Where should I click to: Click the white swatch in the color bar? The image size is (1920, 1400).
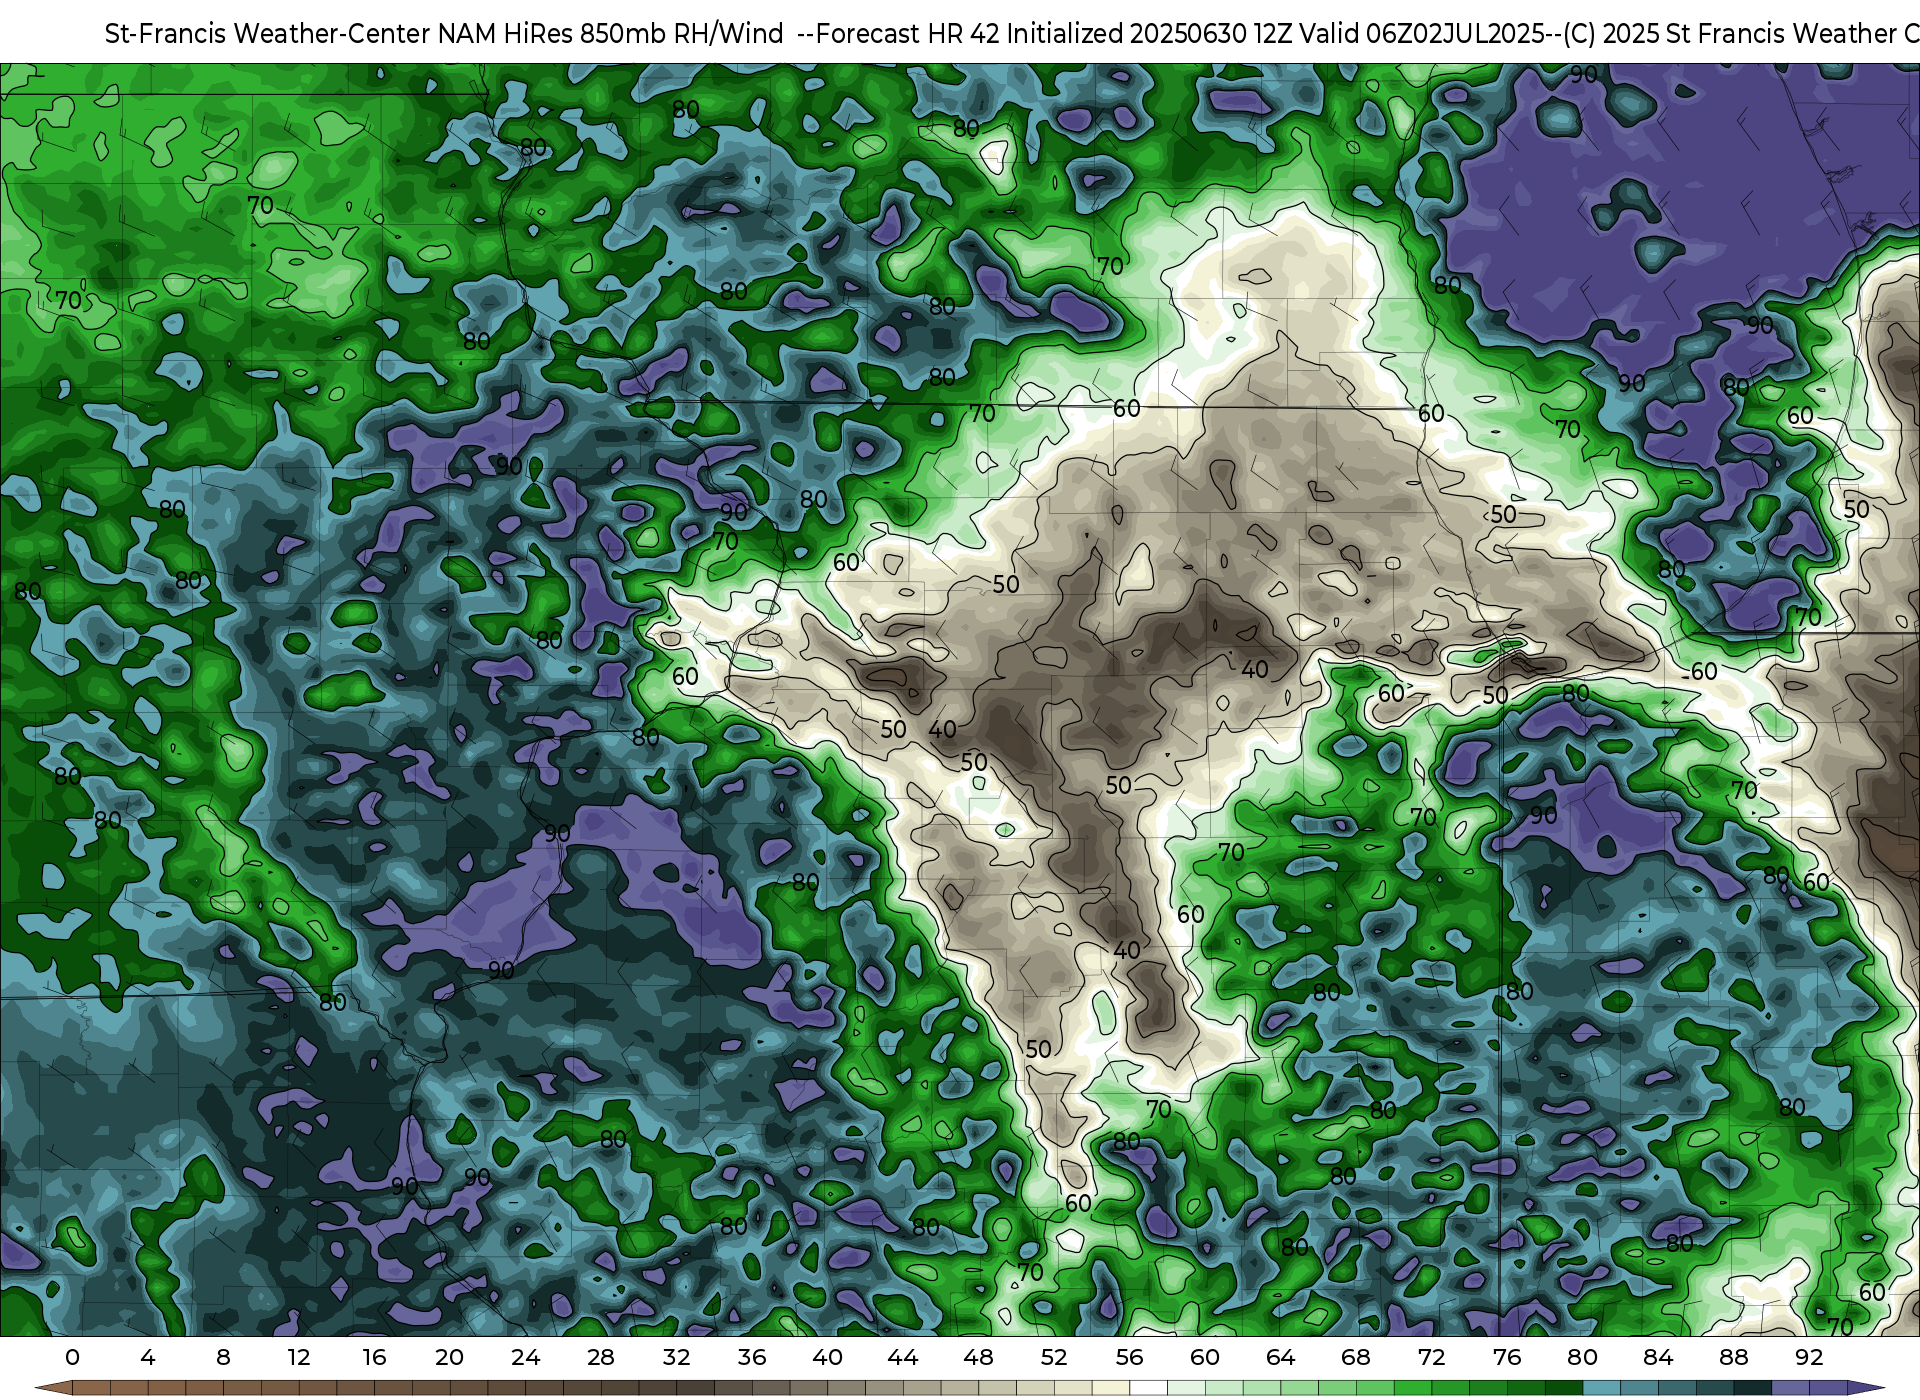coord(1149,1389)
